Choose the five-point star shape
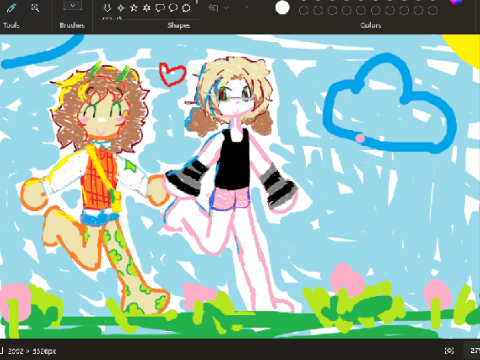 (x=134, y=8)
